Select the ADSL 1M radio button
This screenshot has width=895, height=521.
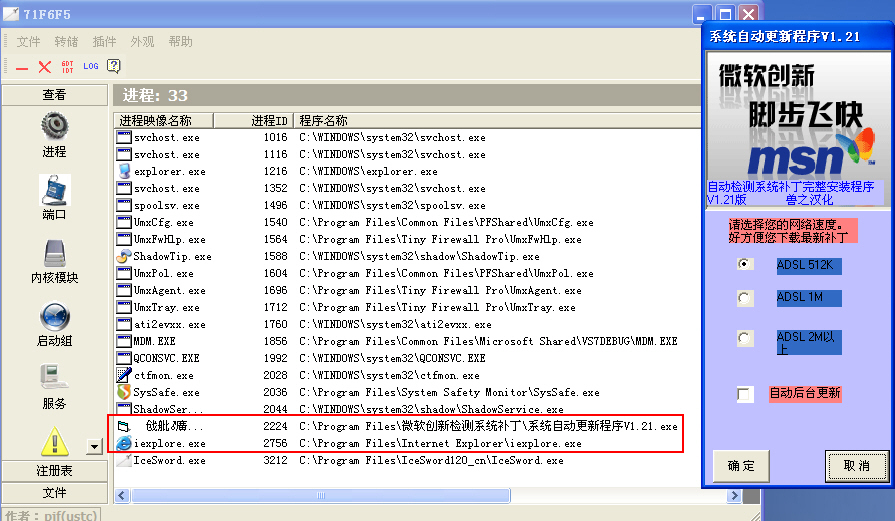pyautogui.click(x=744, y=298)
